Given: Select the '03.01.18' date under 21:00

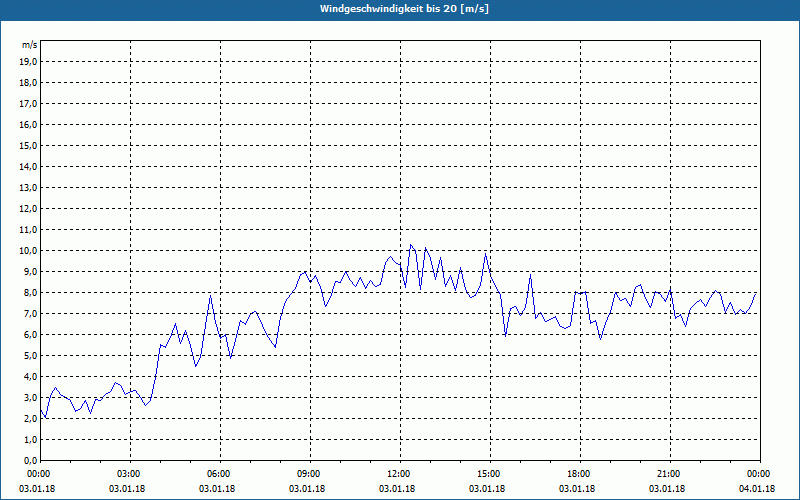Looking at the screenshot, I should tap(667, 489).
